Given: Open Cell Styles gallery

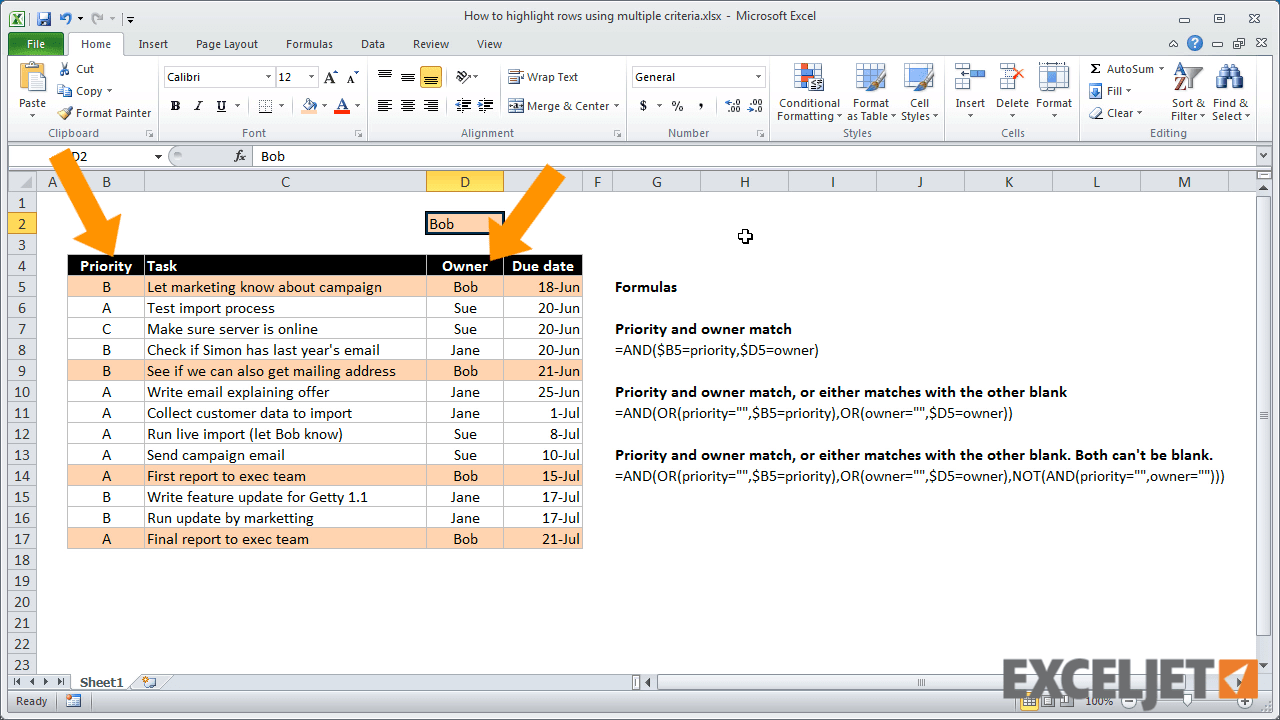Looking at the screenshot, I should tap(919, 92).
